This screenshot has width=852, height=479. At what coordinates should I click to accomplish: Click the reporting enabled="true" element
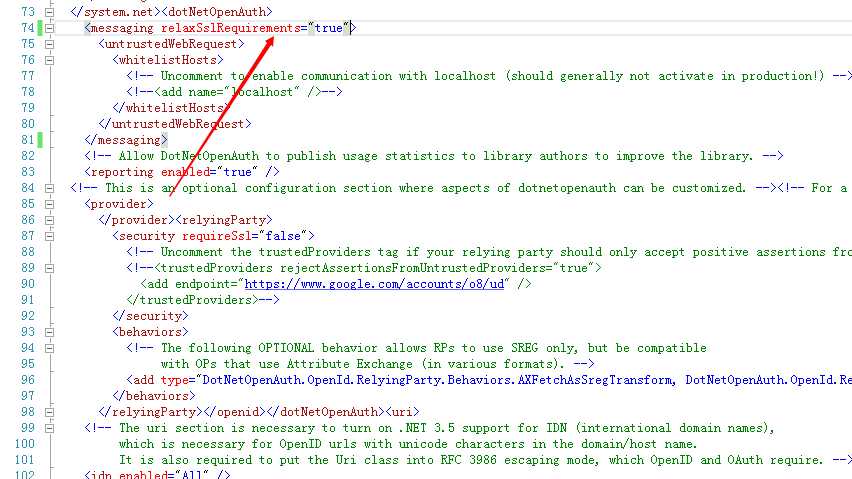point(182,172)
